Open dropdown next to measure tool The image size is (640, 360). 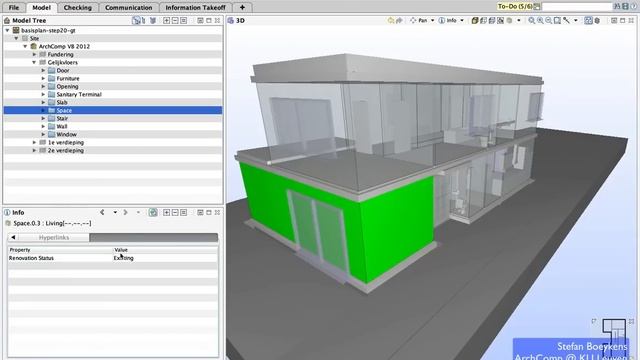(x=576, y=20)
